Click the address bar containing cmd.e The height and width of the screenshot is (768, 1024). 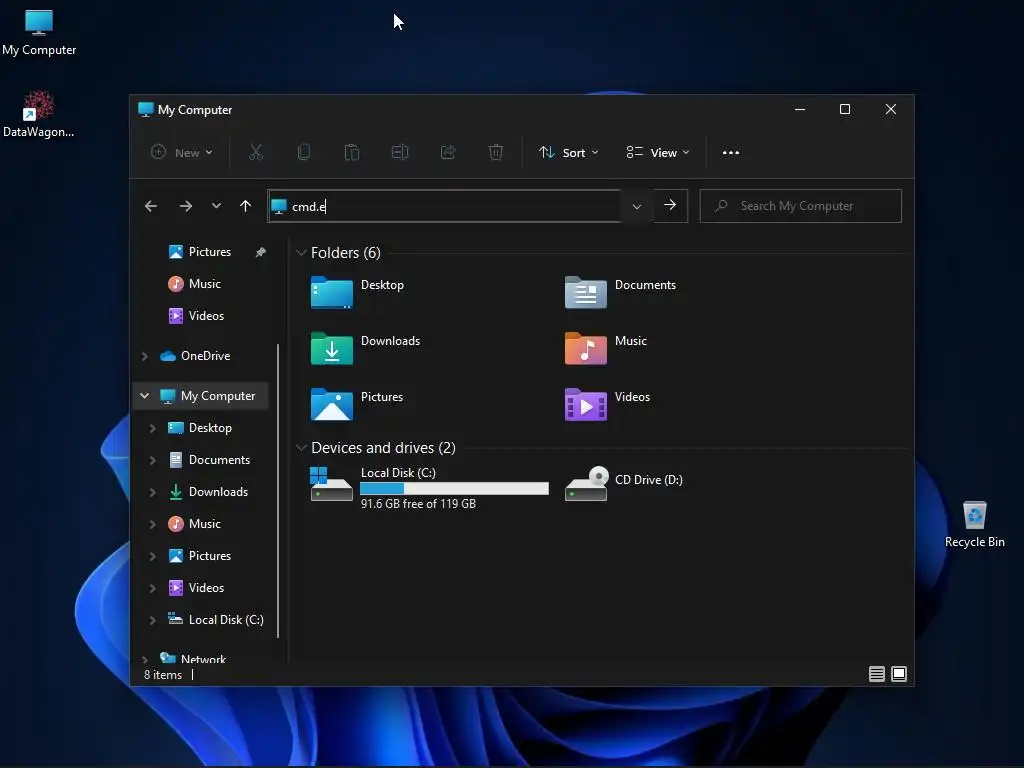(x=444, y=206)
